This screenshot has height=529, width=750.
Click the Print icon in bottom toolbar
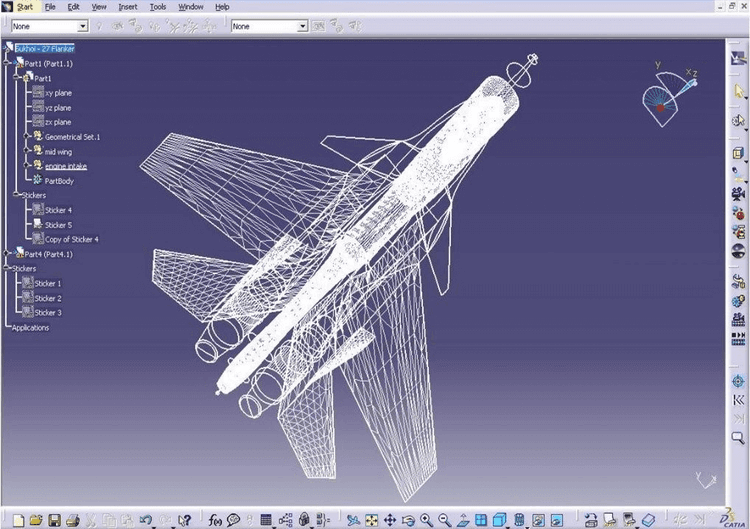click(x=73, y=520)
